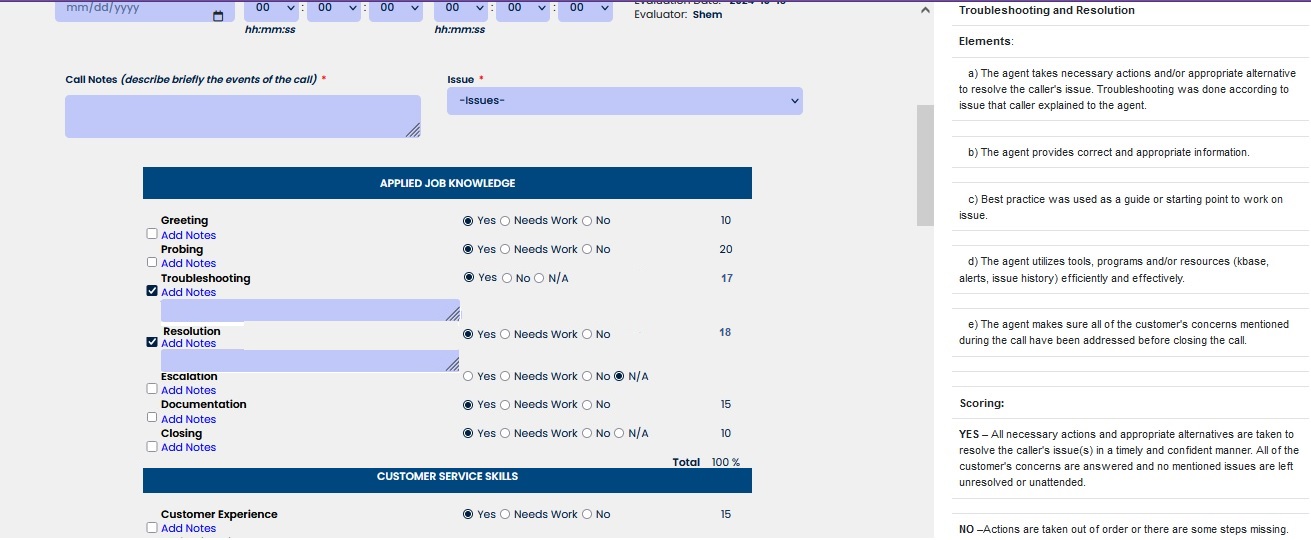The height and width of the screenshot is (540, 1311).
Task: Open the last seconds dropdown in the top time row
Action: click(x=585, y=8)
